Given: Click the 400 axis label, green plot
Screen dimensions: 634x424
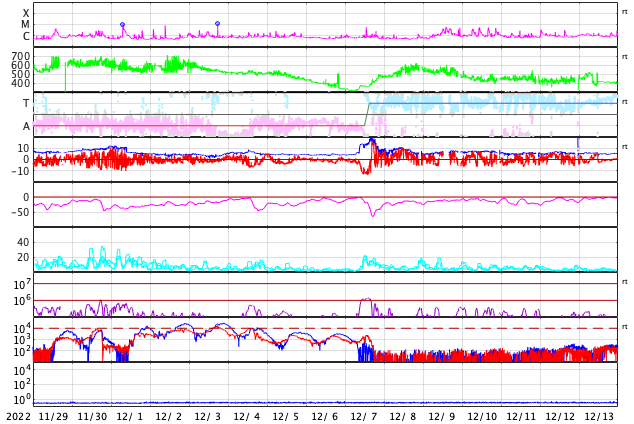Looking at the screenshot, I should tap(21, 83).
